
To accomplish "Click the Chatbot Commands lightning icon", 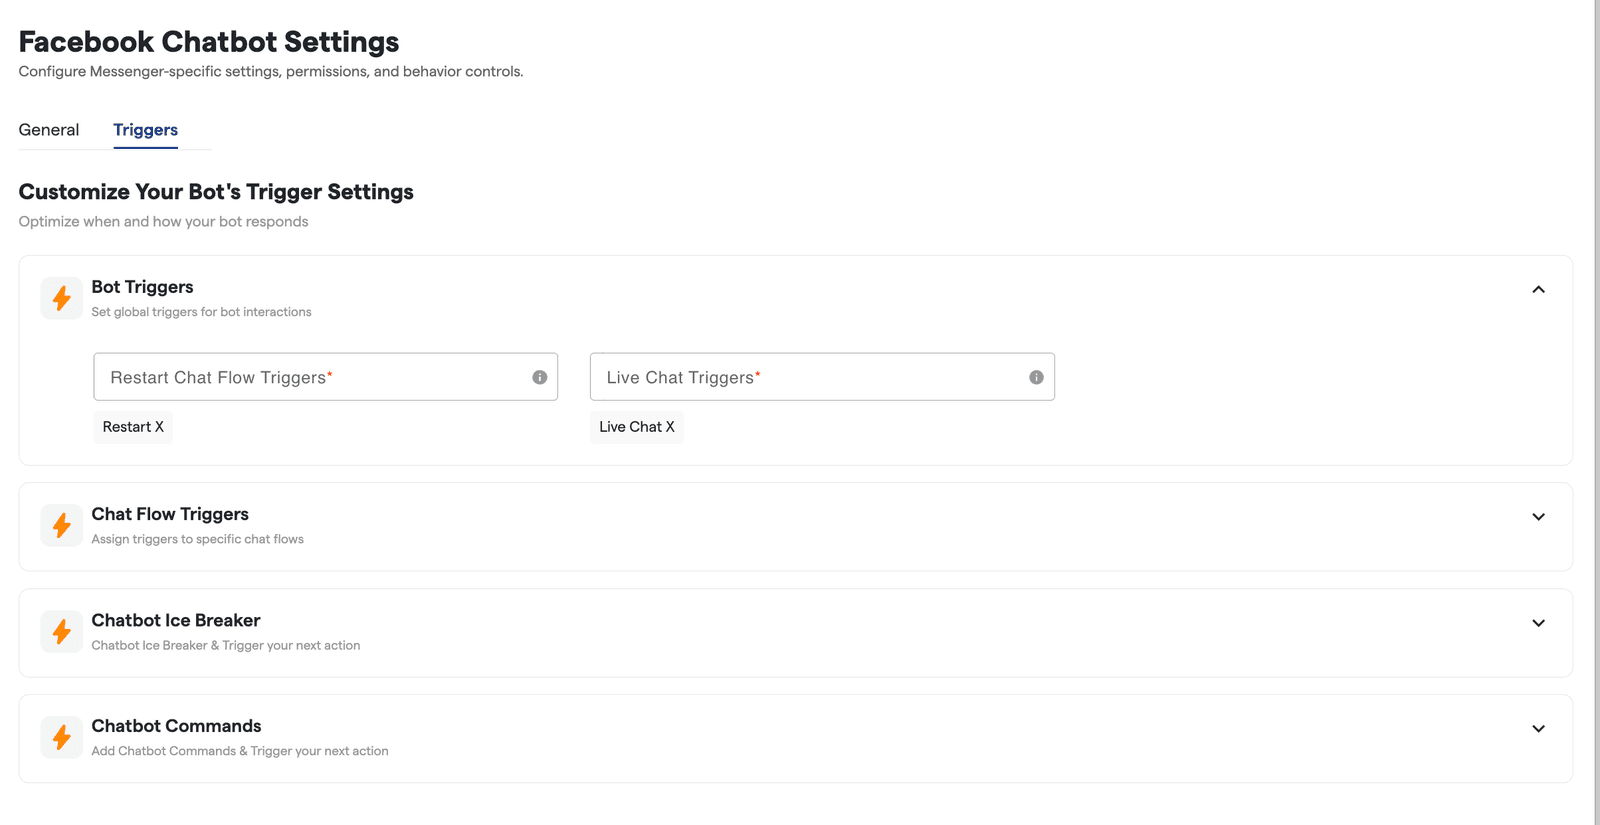I will (62, 738).
